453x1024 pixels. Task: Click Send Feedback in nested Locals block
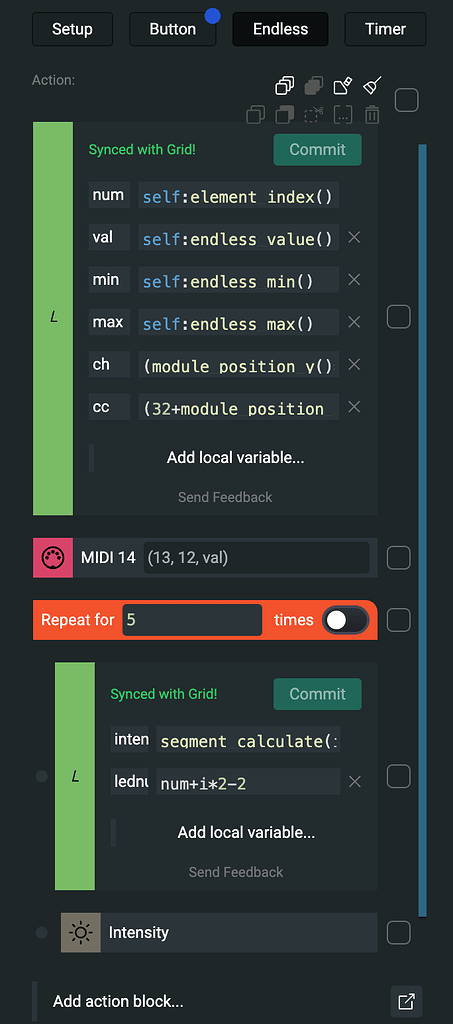[x=236, y=872]
